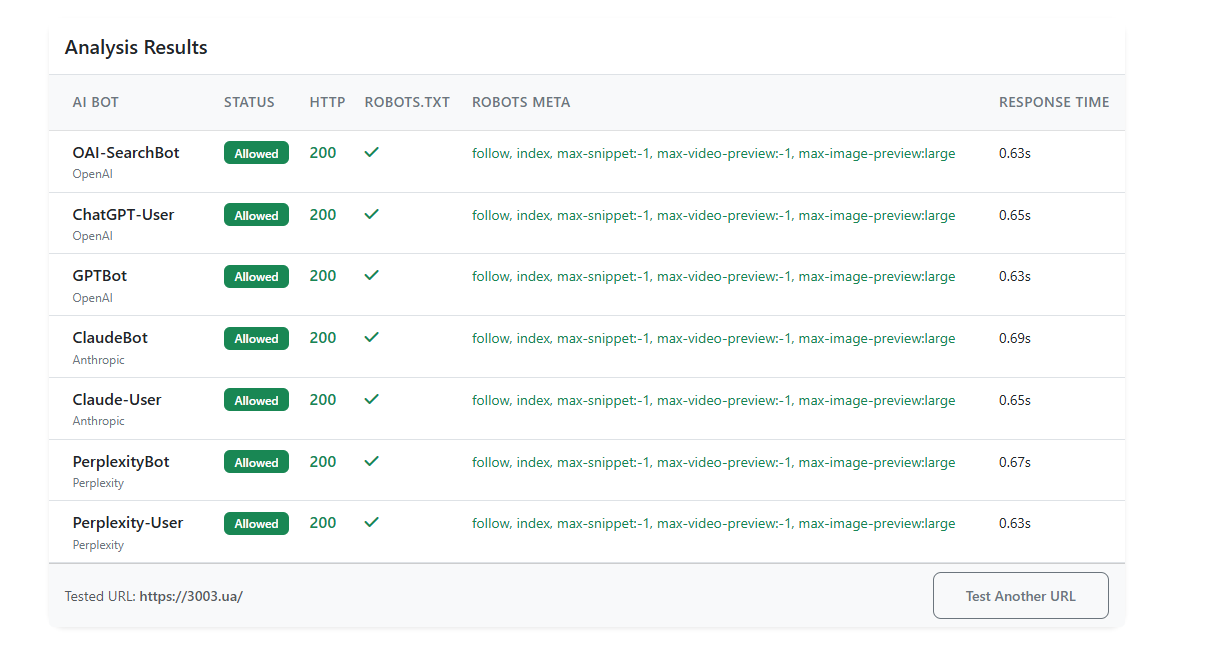Open the tested URL https://3003.ua/
1215x655 pixels.
tap(191, 596)
